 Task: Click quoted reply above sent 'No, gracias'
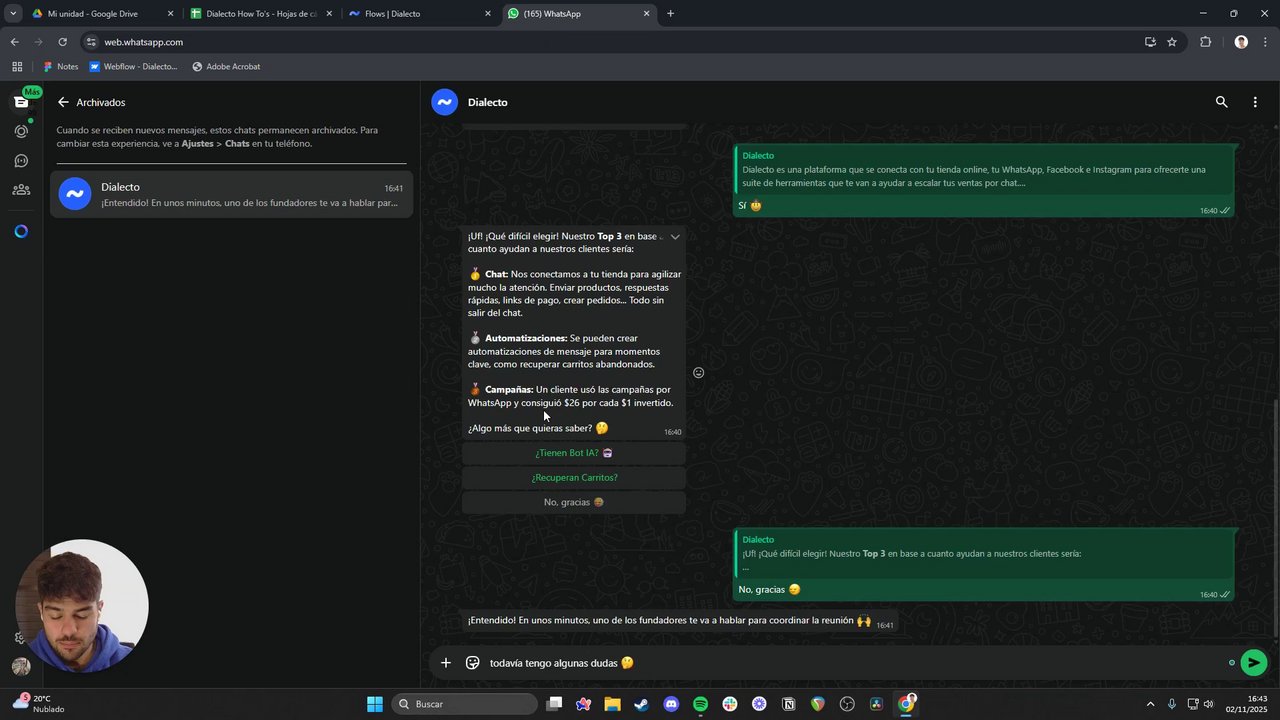click(983, 554)
